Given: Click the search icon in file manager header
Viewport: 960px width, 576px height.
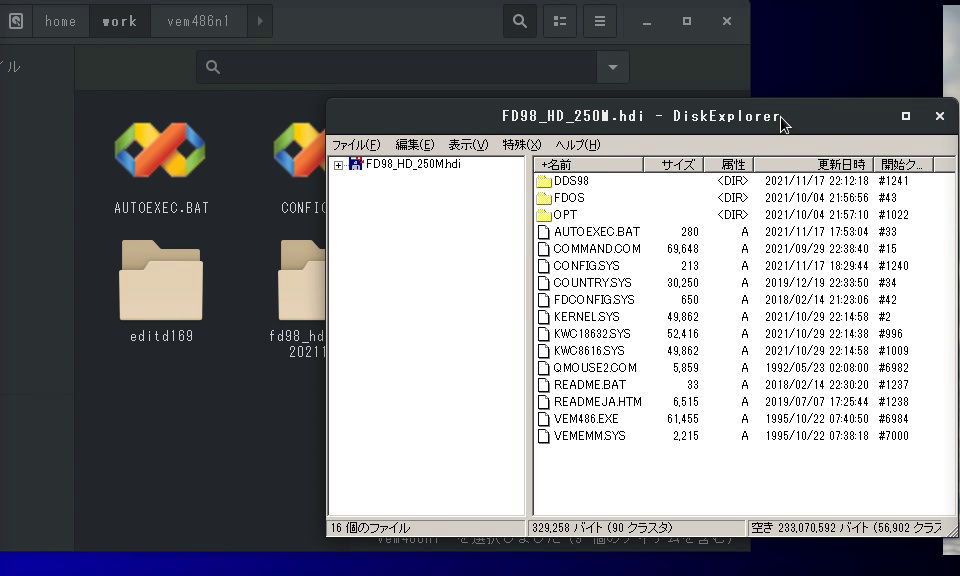Looking at the screenshot, I should (x=520, y=21).
